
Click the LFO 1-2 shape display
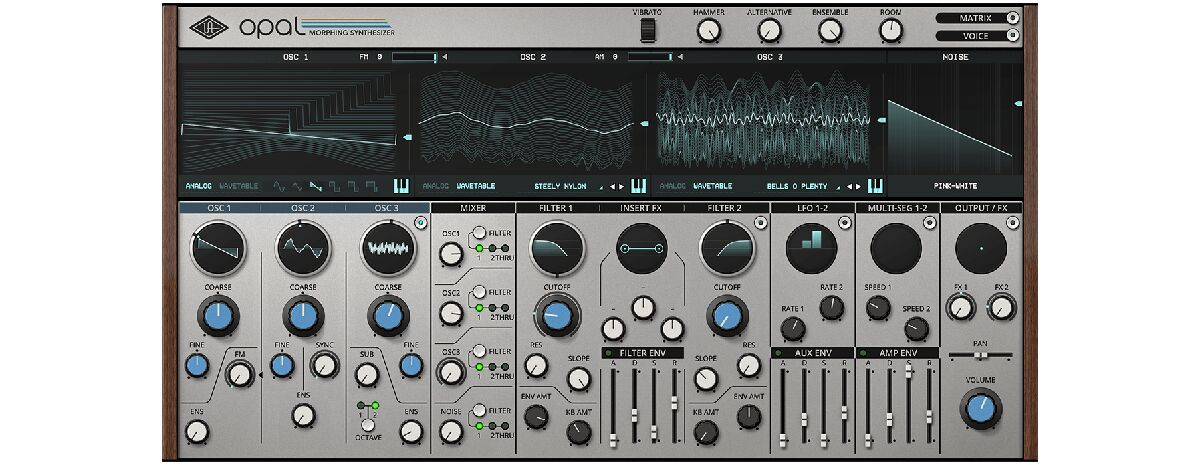click(812, 247)
